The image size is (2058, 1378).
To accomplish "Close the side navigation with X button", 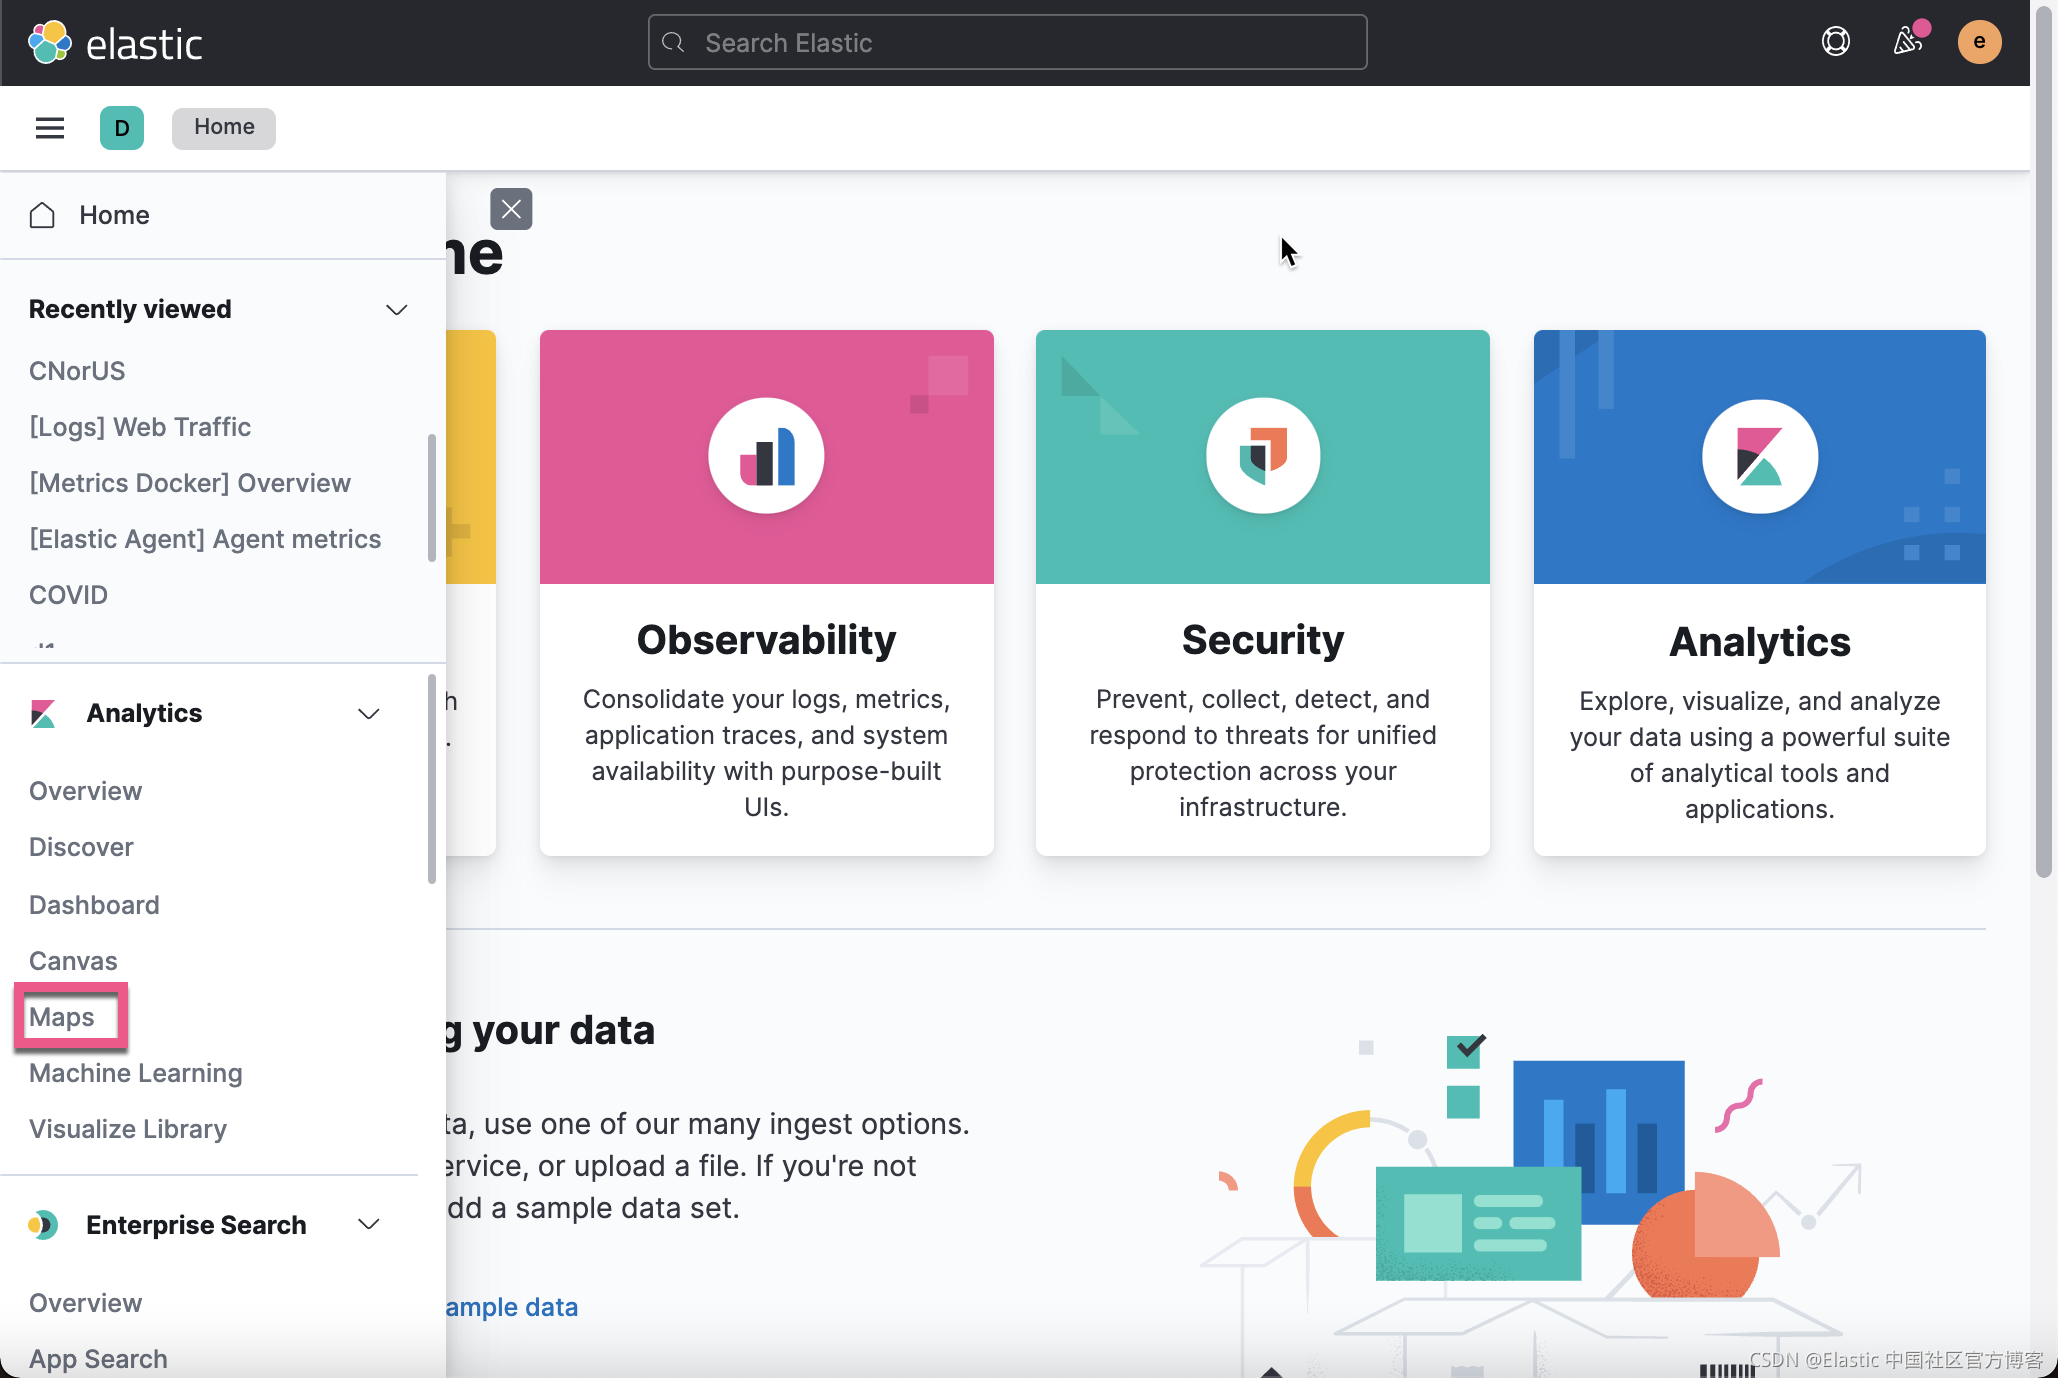I will (x=511, y=209).
